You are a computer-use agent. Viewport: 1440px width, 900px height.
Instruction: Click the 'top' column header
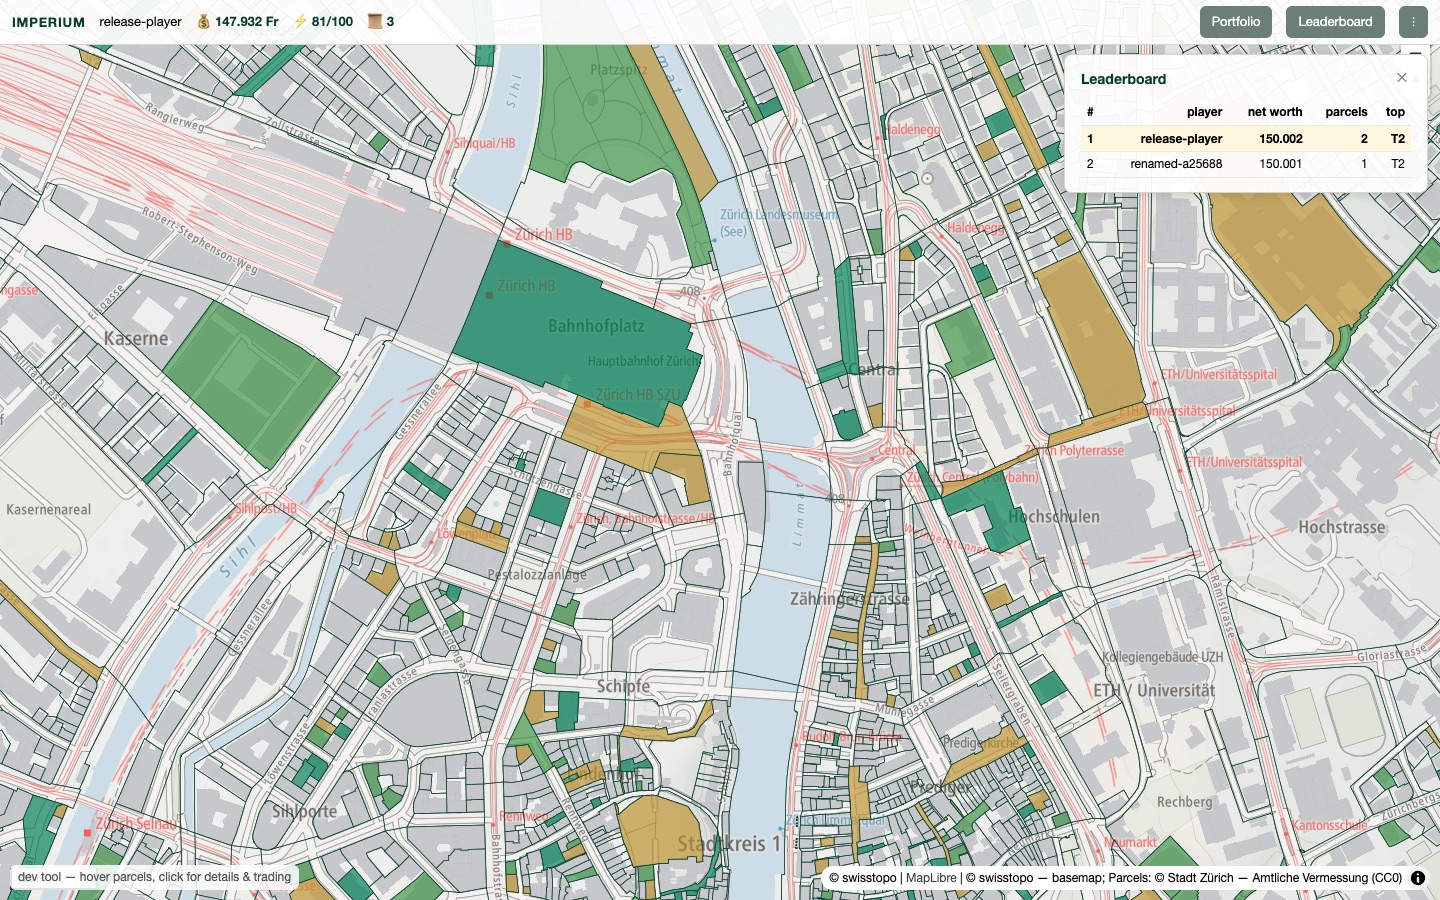[x=1395, y=112]
